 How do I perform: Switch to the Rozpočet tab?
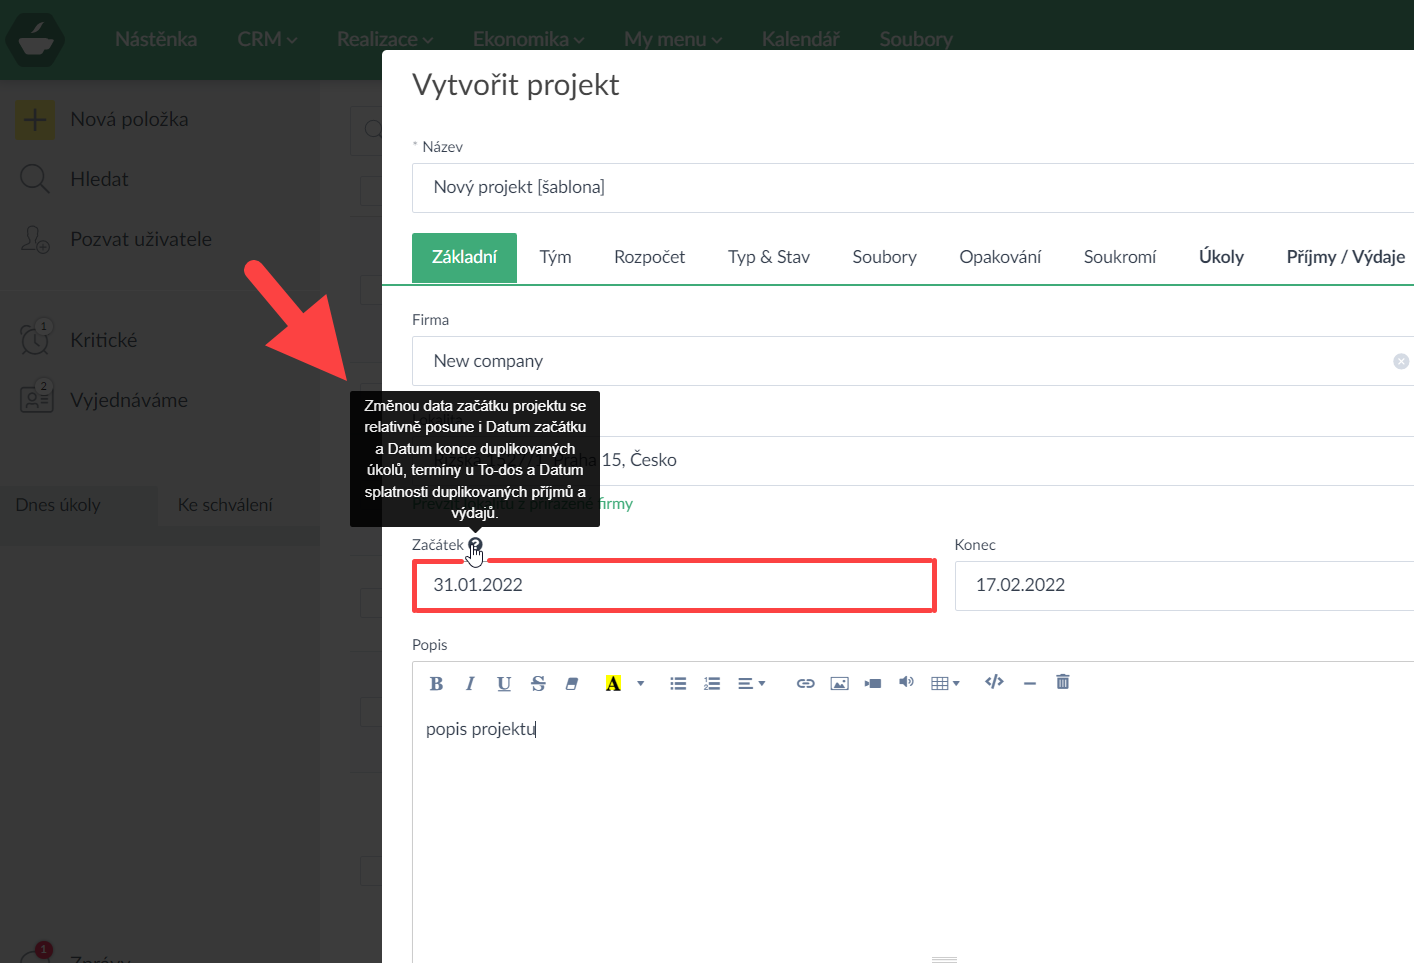649,258
